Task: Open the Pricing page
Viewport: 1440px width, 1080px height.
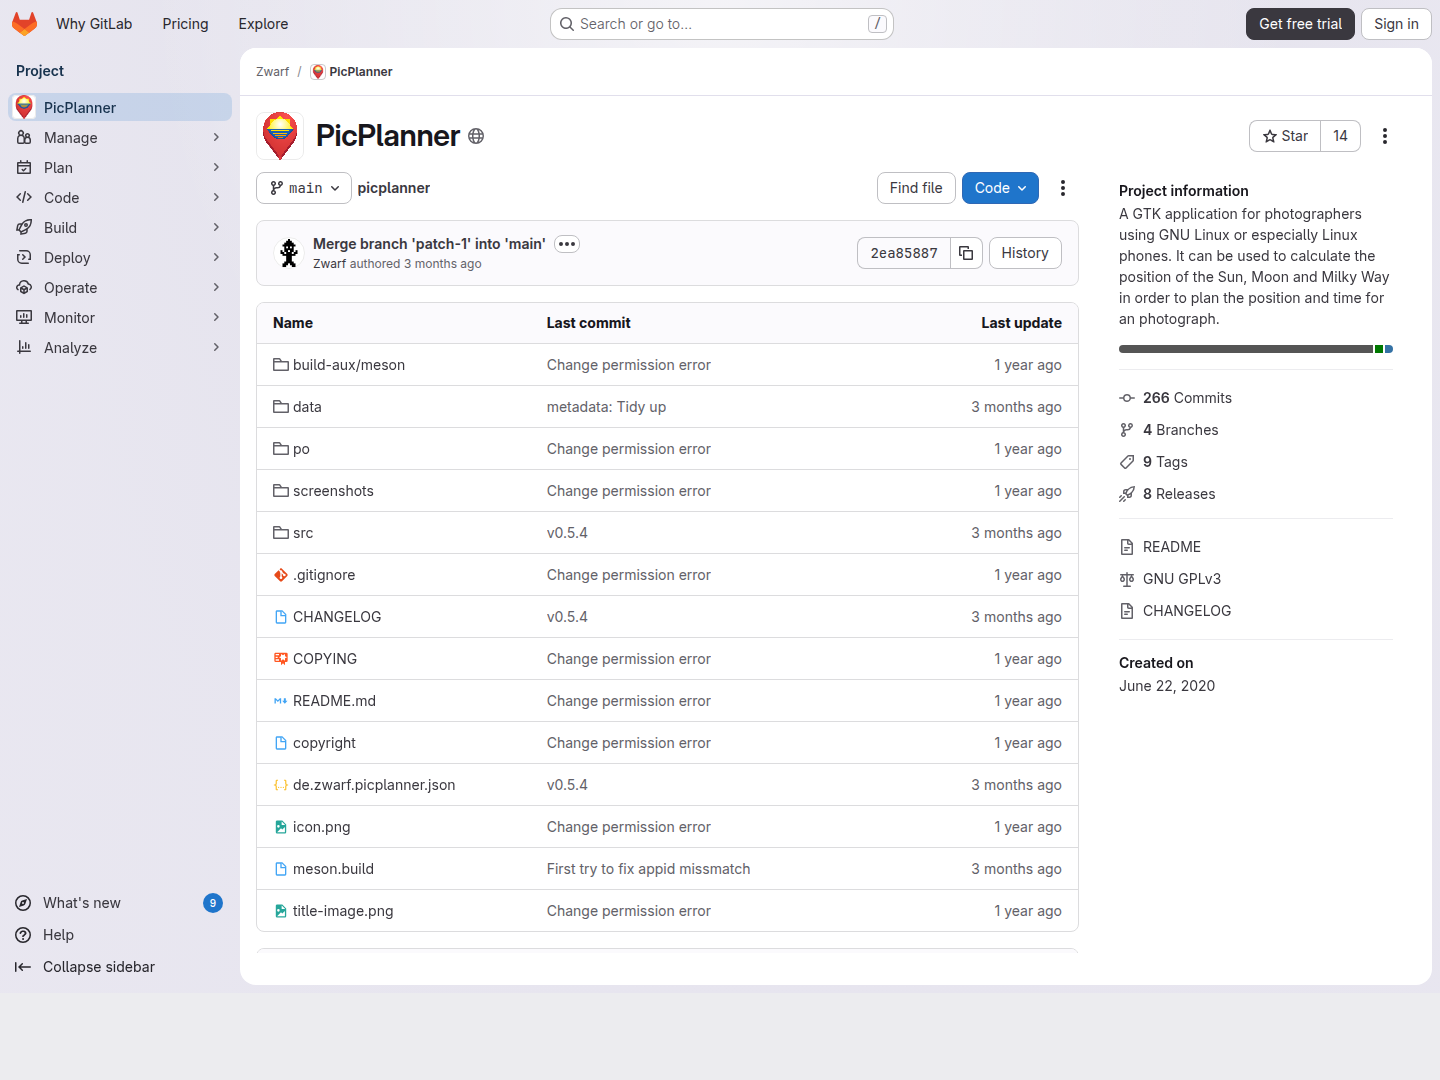Action: [186, 24]
